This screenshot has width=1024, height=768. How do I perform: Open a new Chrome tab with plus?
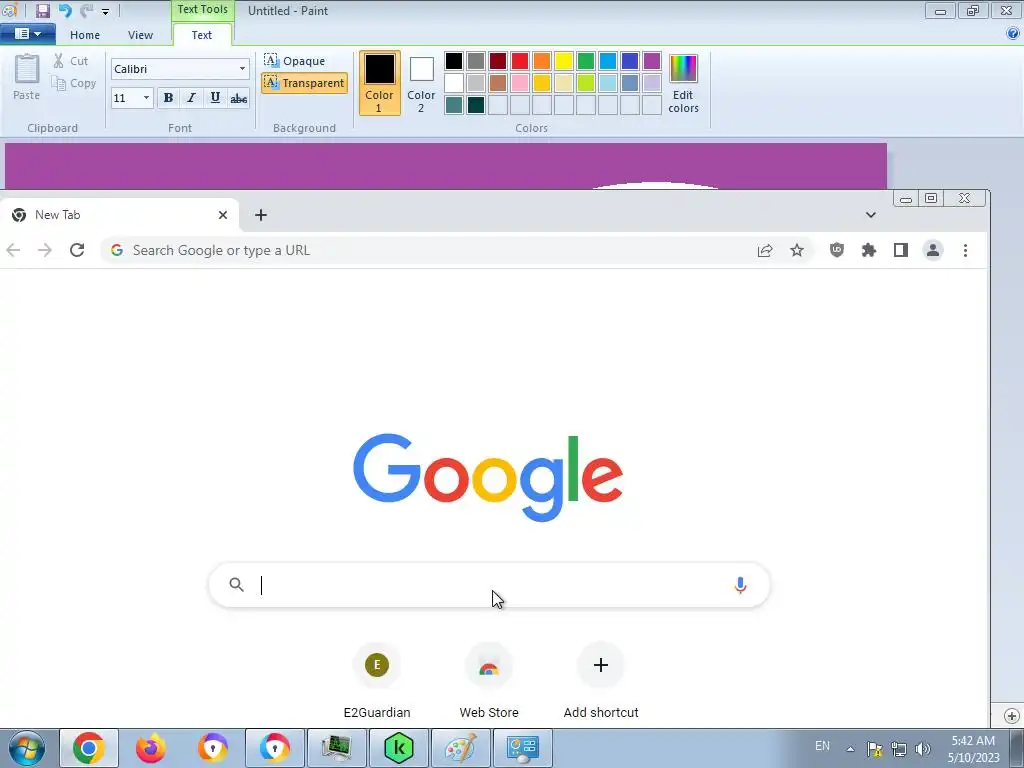tap(261, 215)
